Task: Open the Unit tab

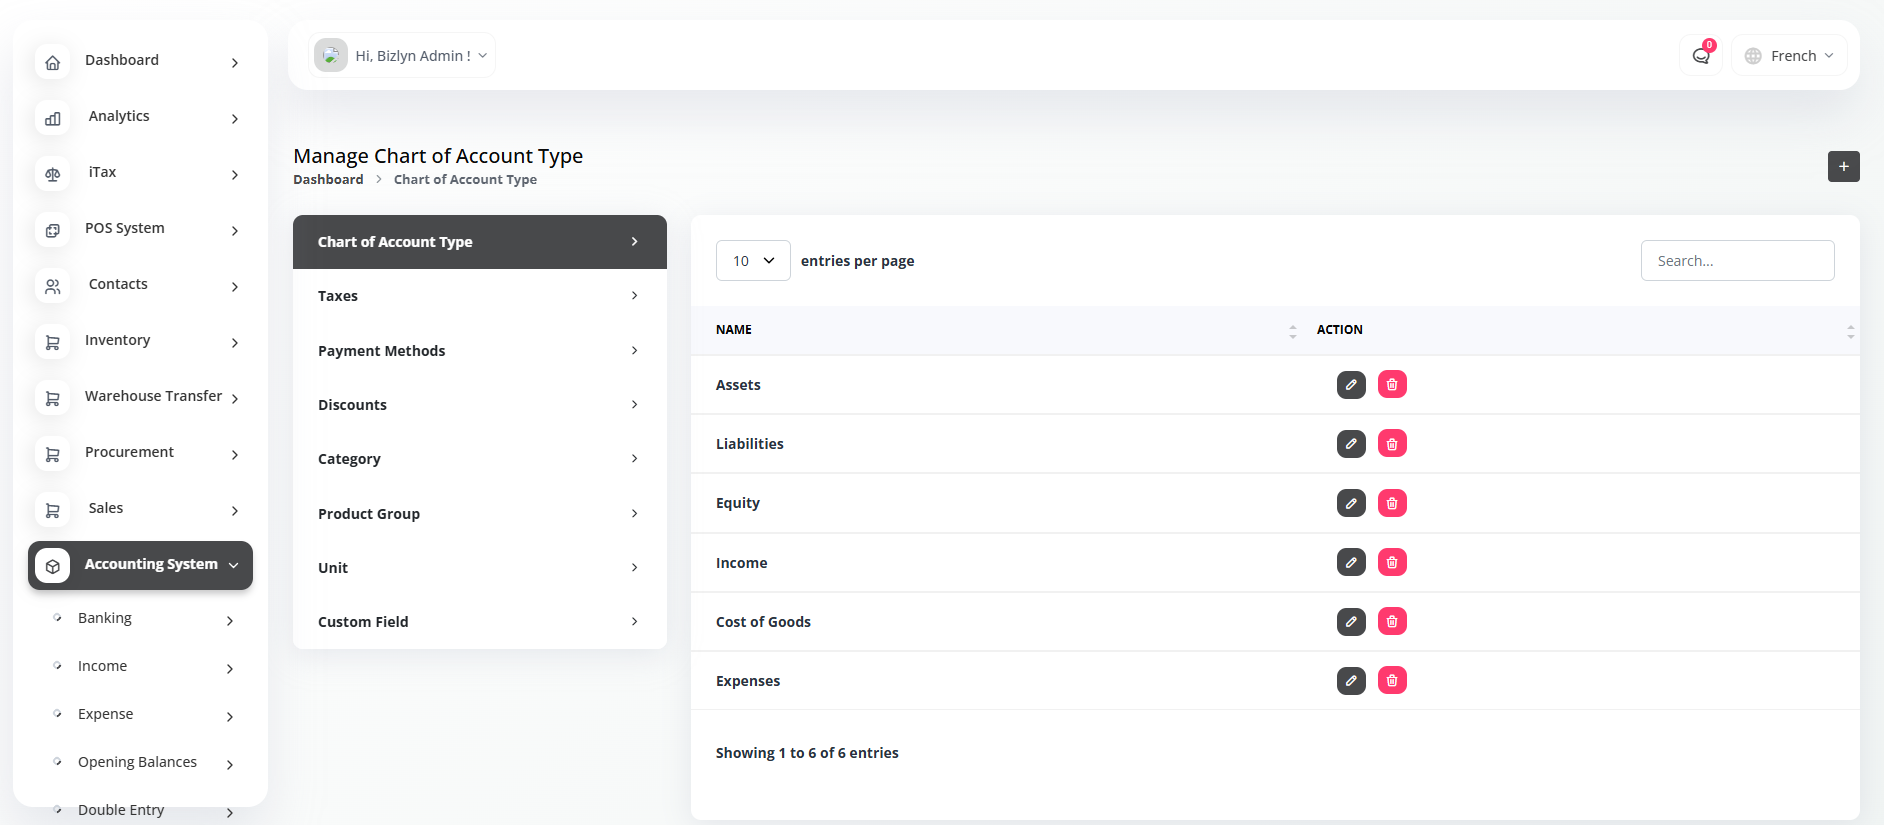Action: coord(480,568)
